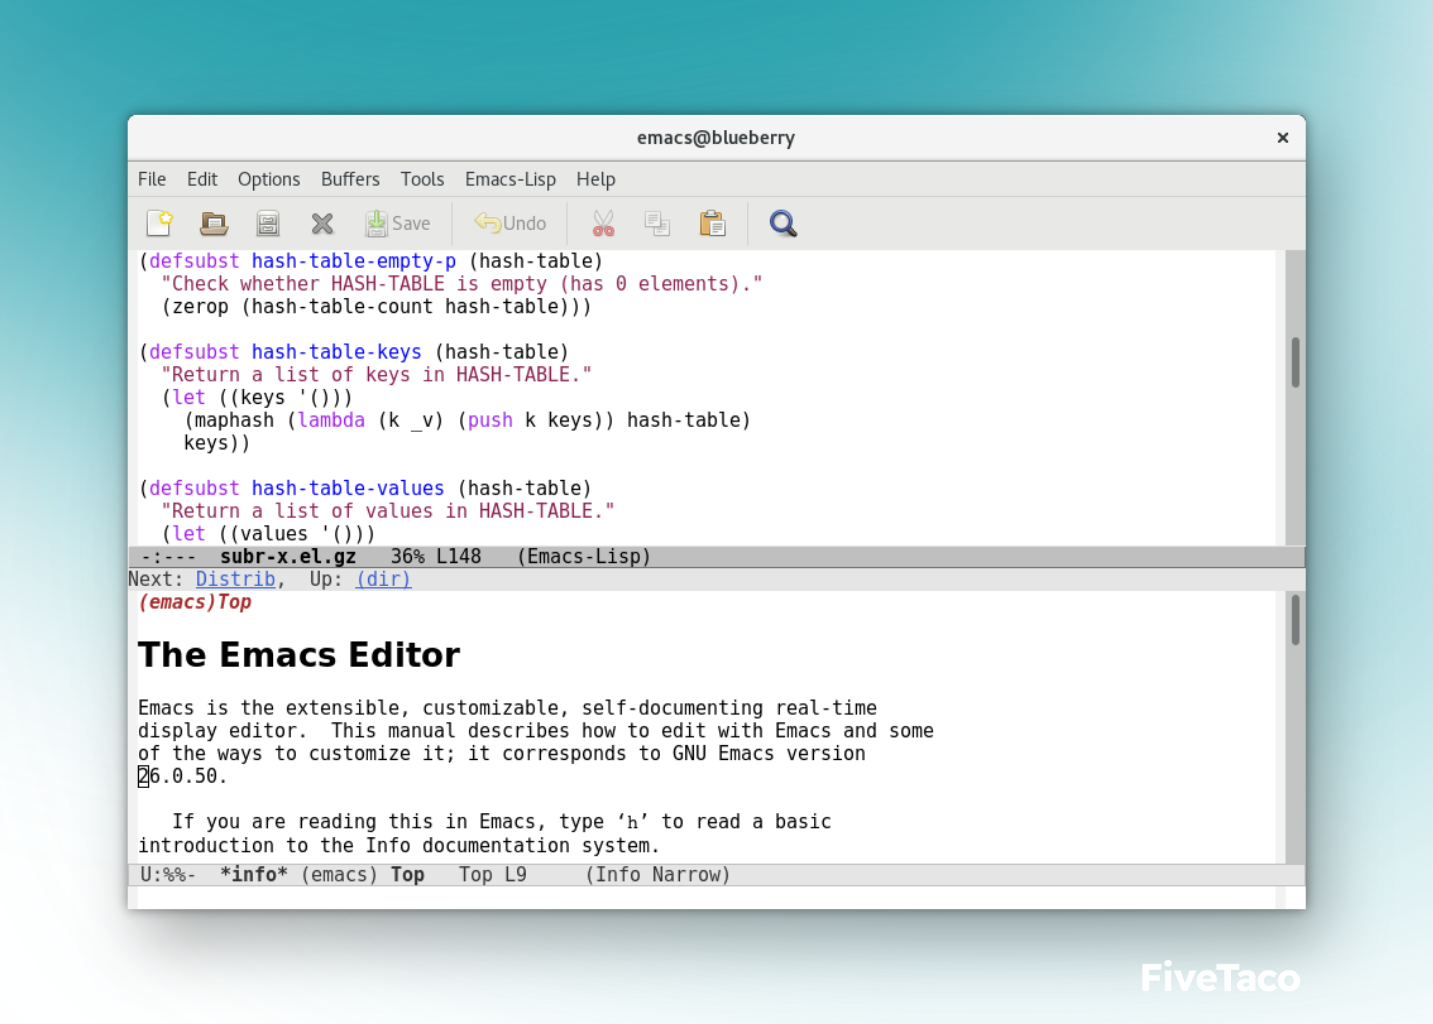Open the Options menu
The image size is (1433, 1024).
click(269, 179)
